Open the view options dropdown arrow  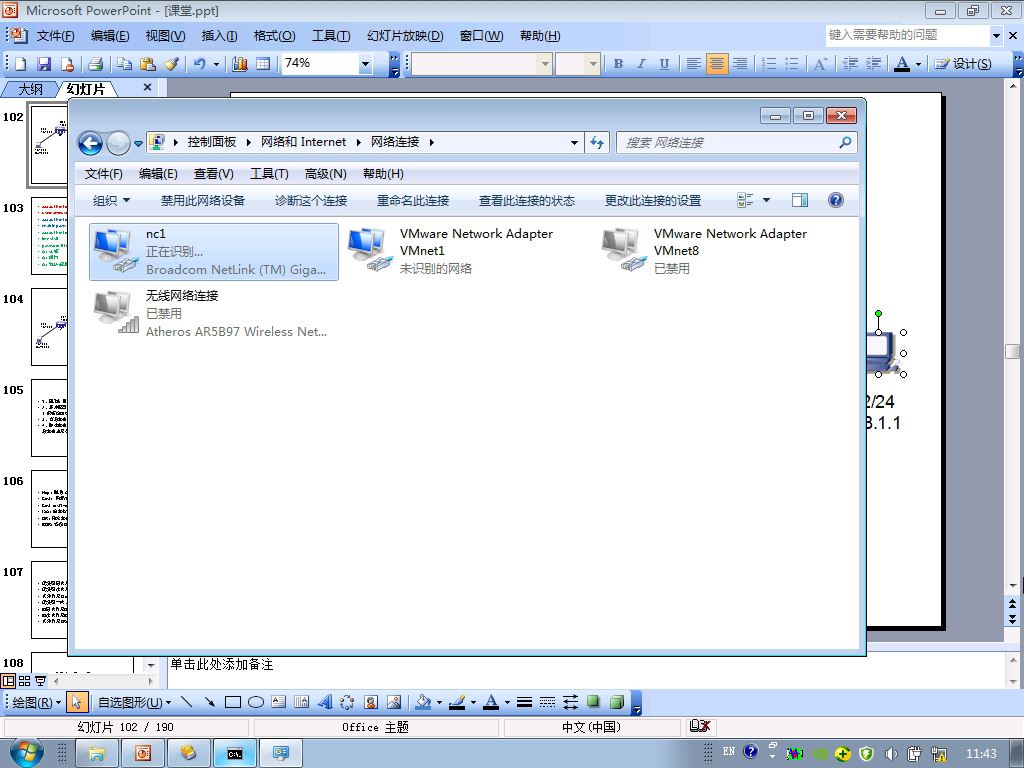coord(767,200)
